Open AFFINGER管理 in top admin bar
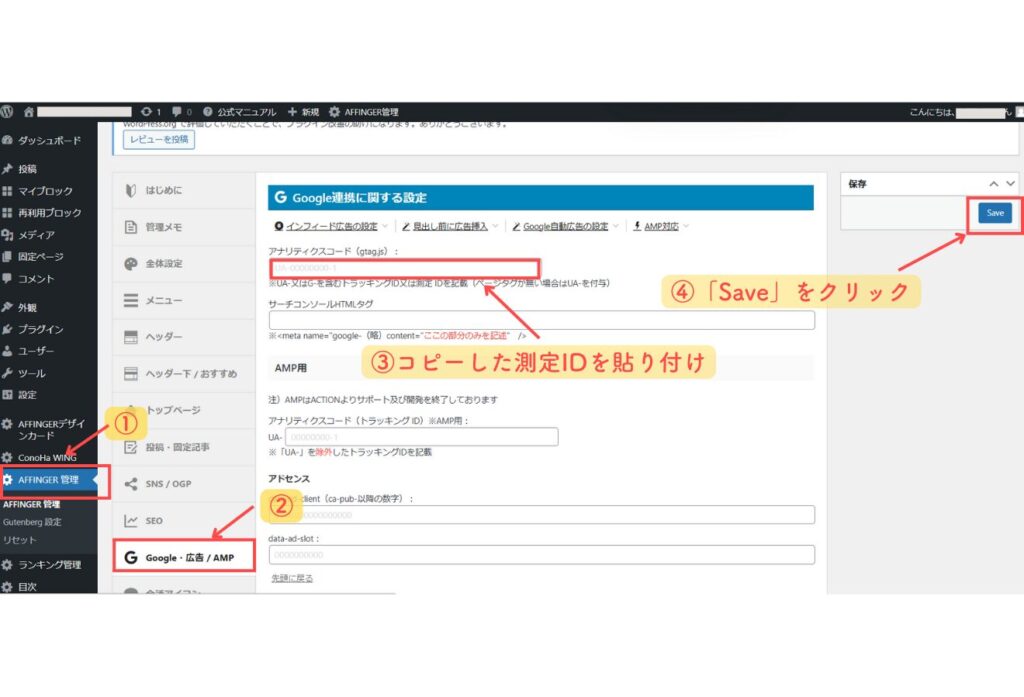This screenshot has height=697, width=1024. click(363, 112)
